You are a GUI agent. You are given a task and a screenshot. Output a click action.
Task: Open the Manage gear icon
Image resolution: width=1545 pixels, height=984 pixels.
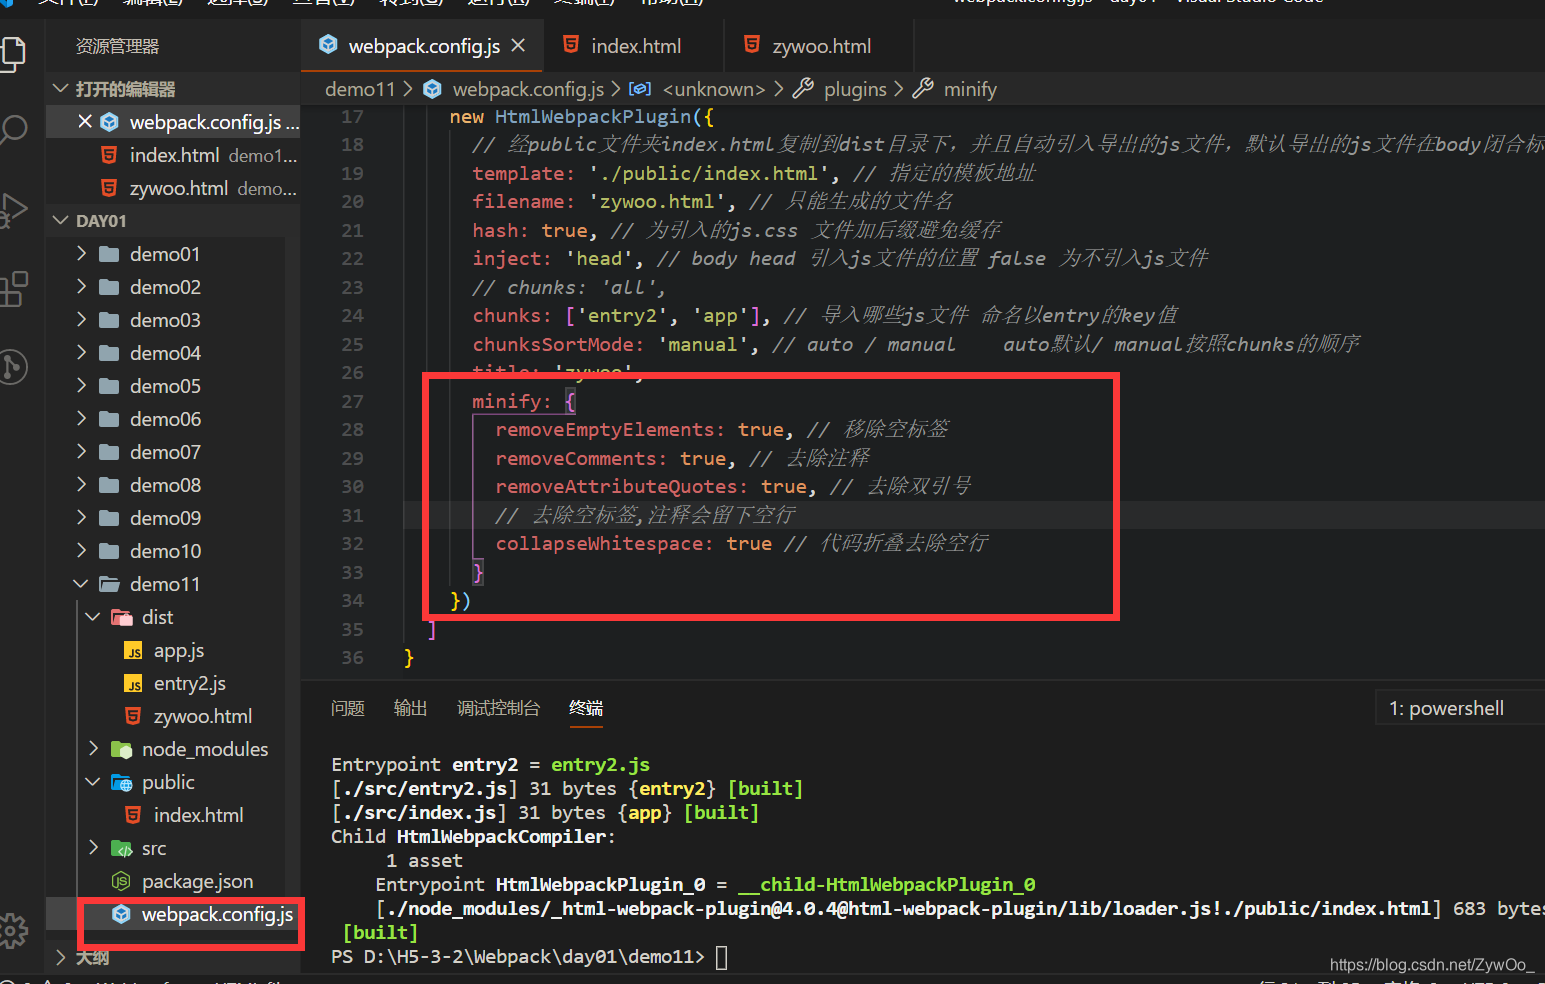[12, 931]
